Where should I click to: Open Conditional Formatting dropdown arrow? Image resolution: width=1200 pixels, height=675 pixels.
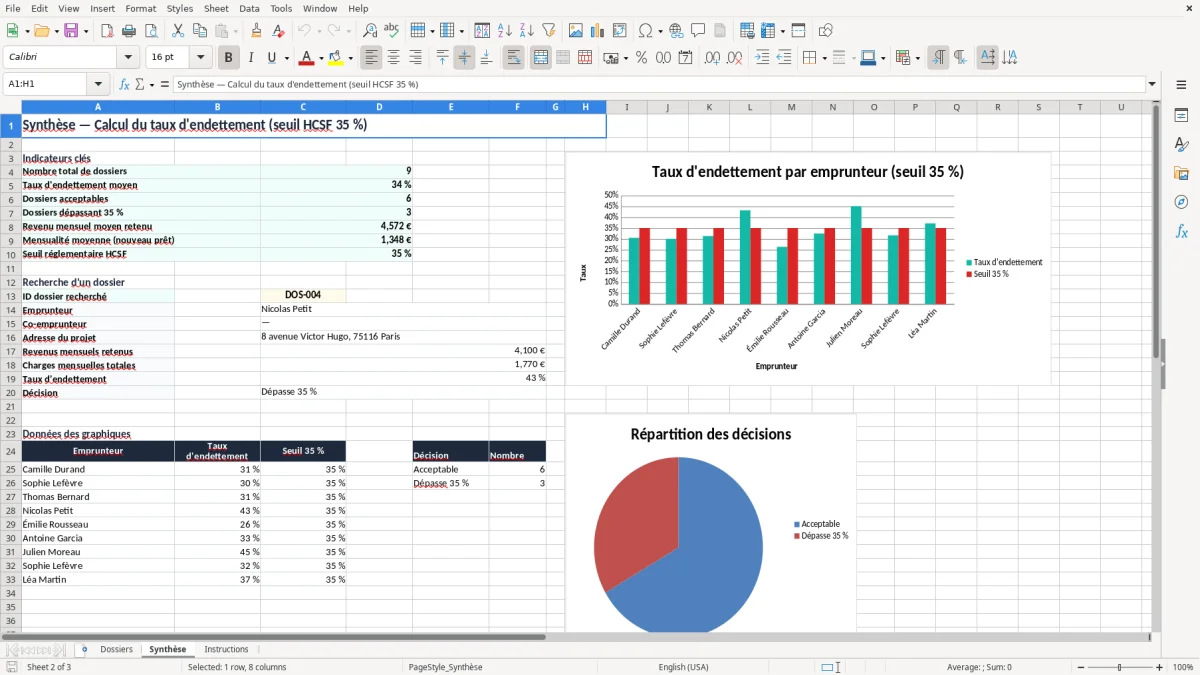point(918,58)
